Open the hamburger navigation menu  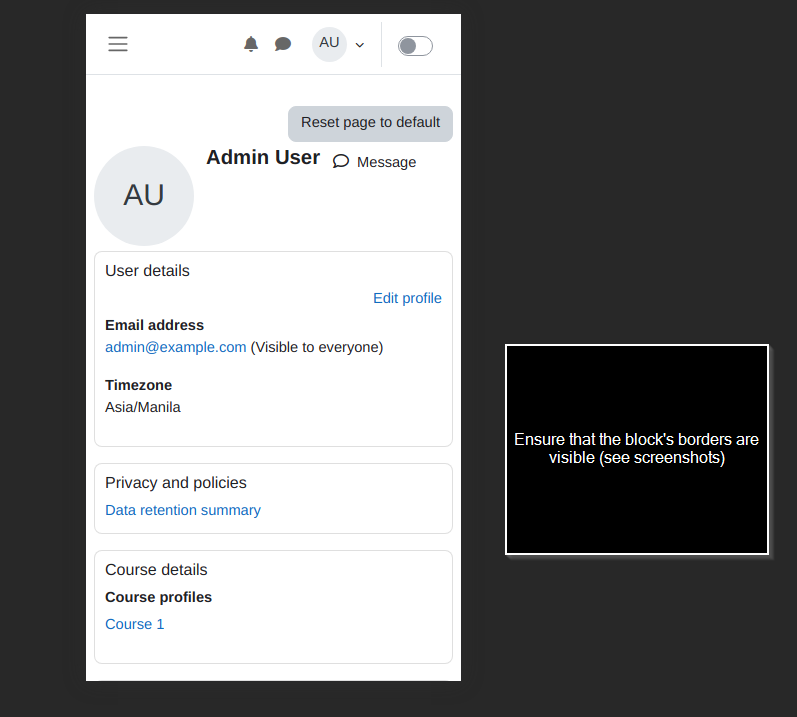[118, 44]
